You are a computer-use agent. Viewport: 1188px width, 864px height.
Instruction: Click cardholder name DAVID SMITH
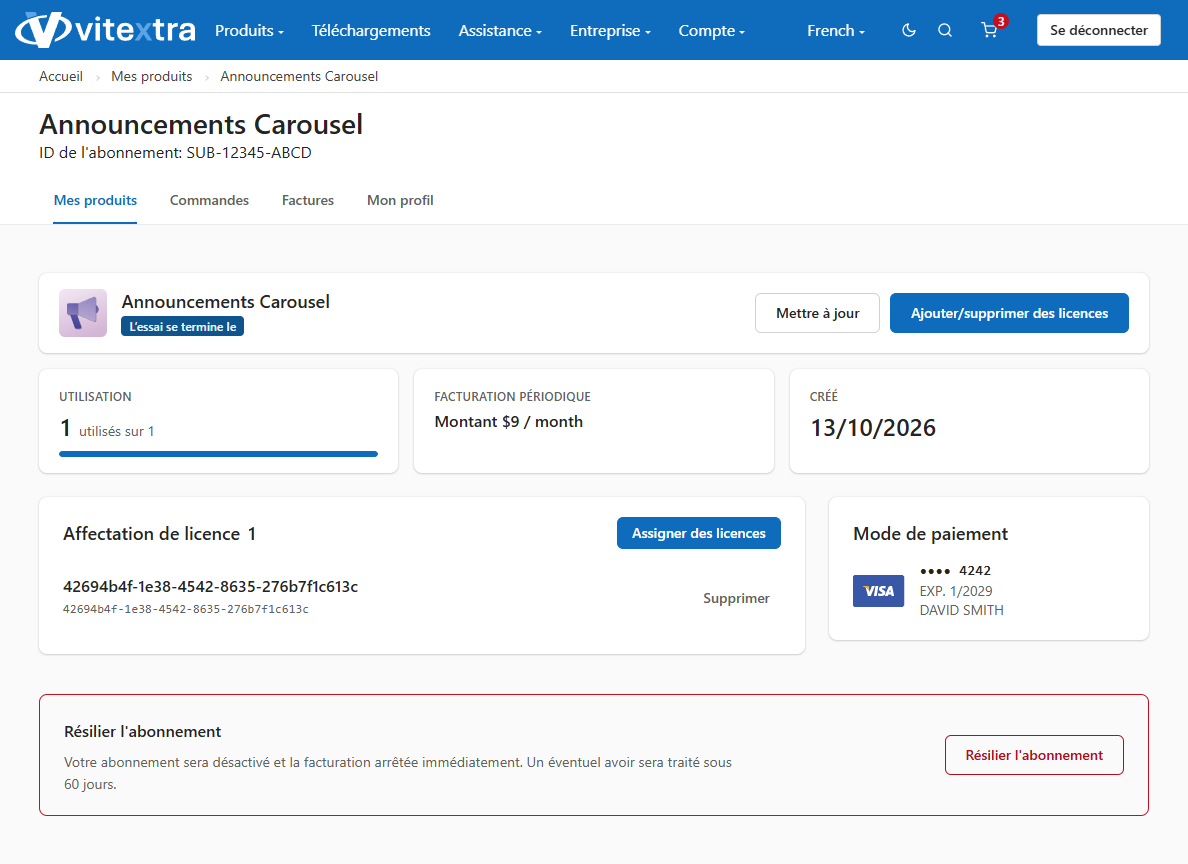click(961, 610)
